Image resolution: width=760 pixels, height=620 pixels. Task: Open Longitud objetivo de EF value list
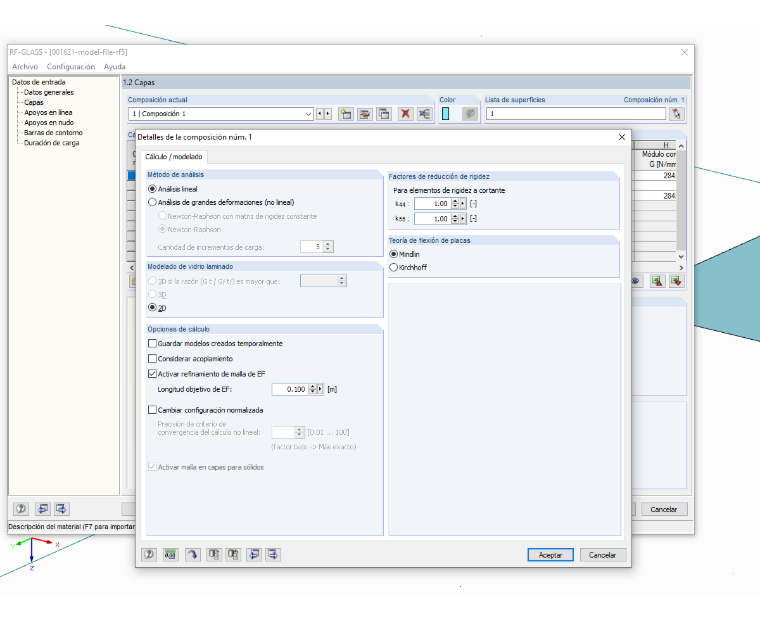pos(320,389)
